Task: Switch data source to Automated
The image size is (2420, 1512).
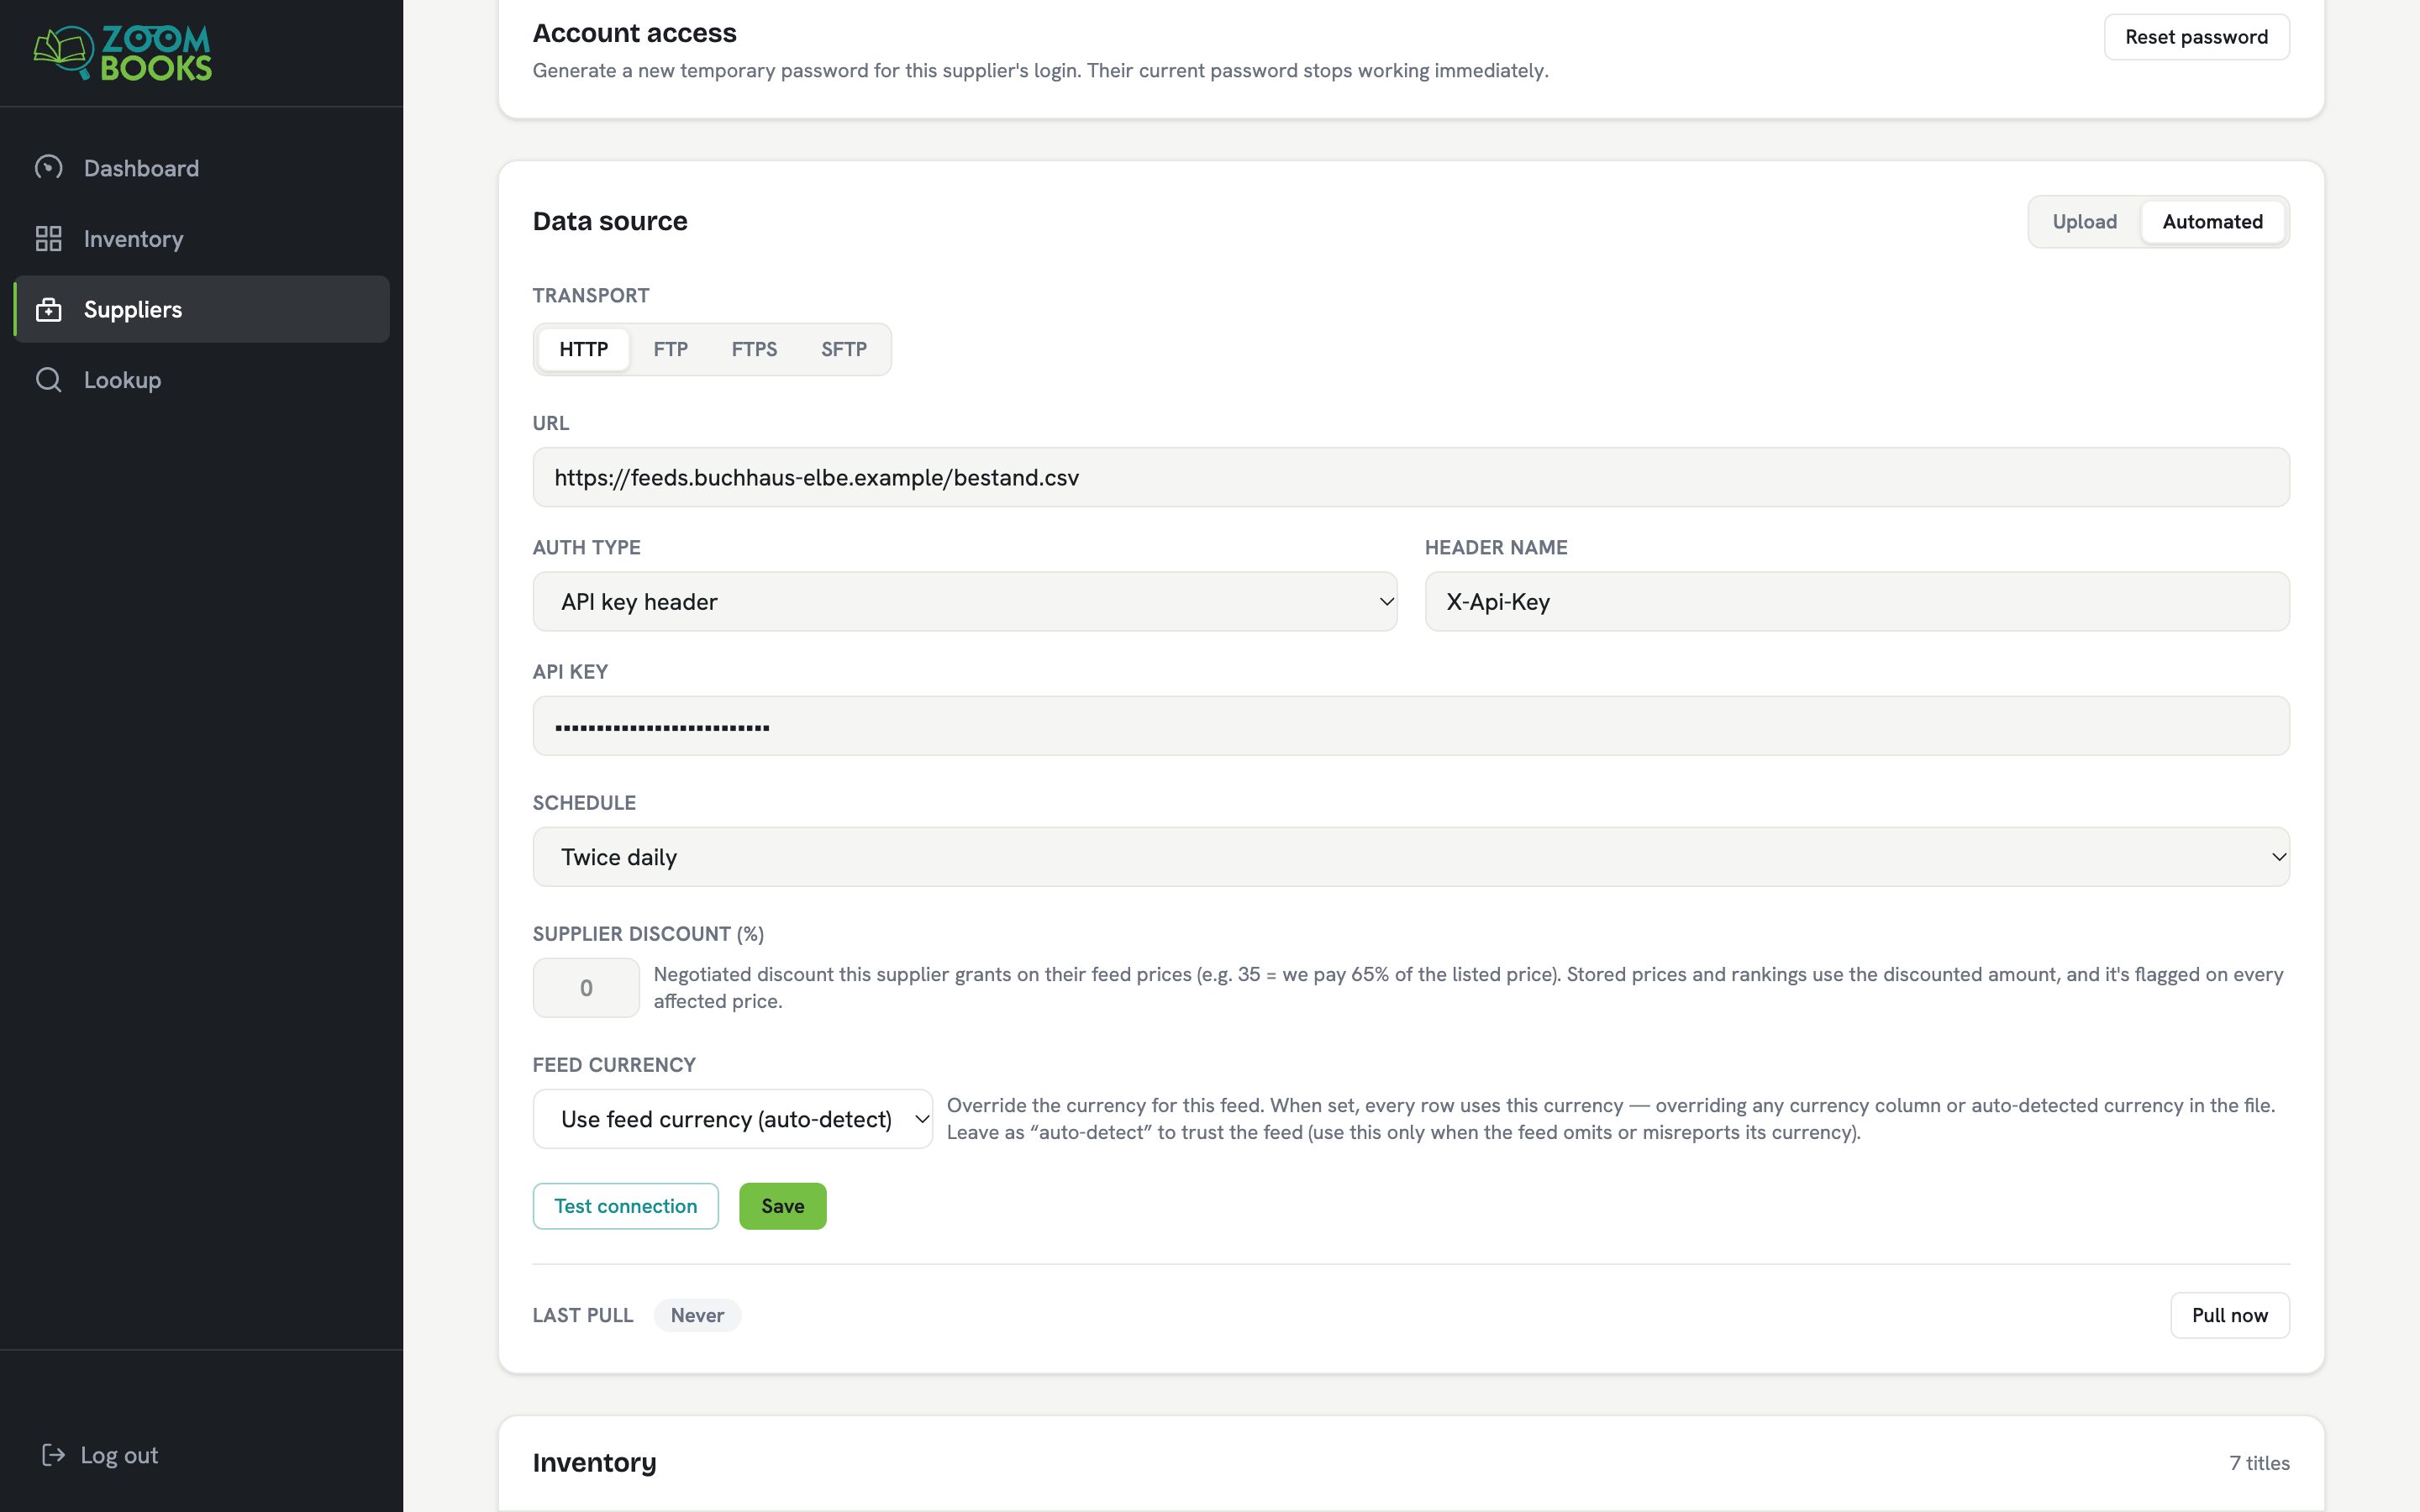Action: 2212,222
